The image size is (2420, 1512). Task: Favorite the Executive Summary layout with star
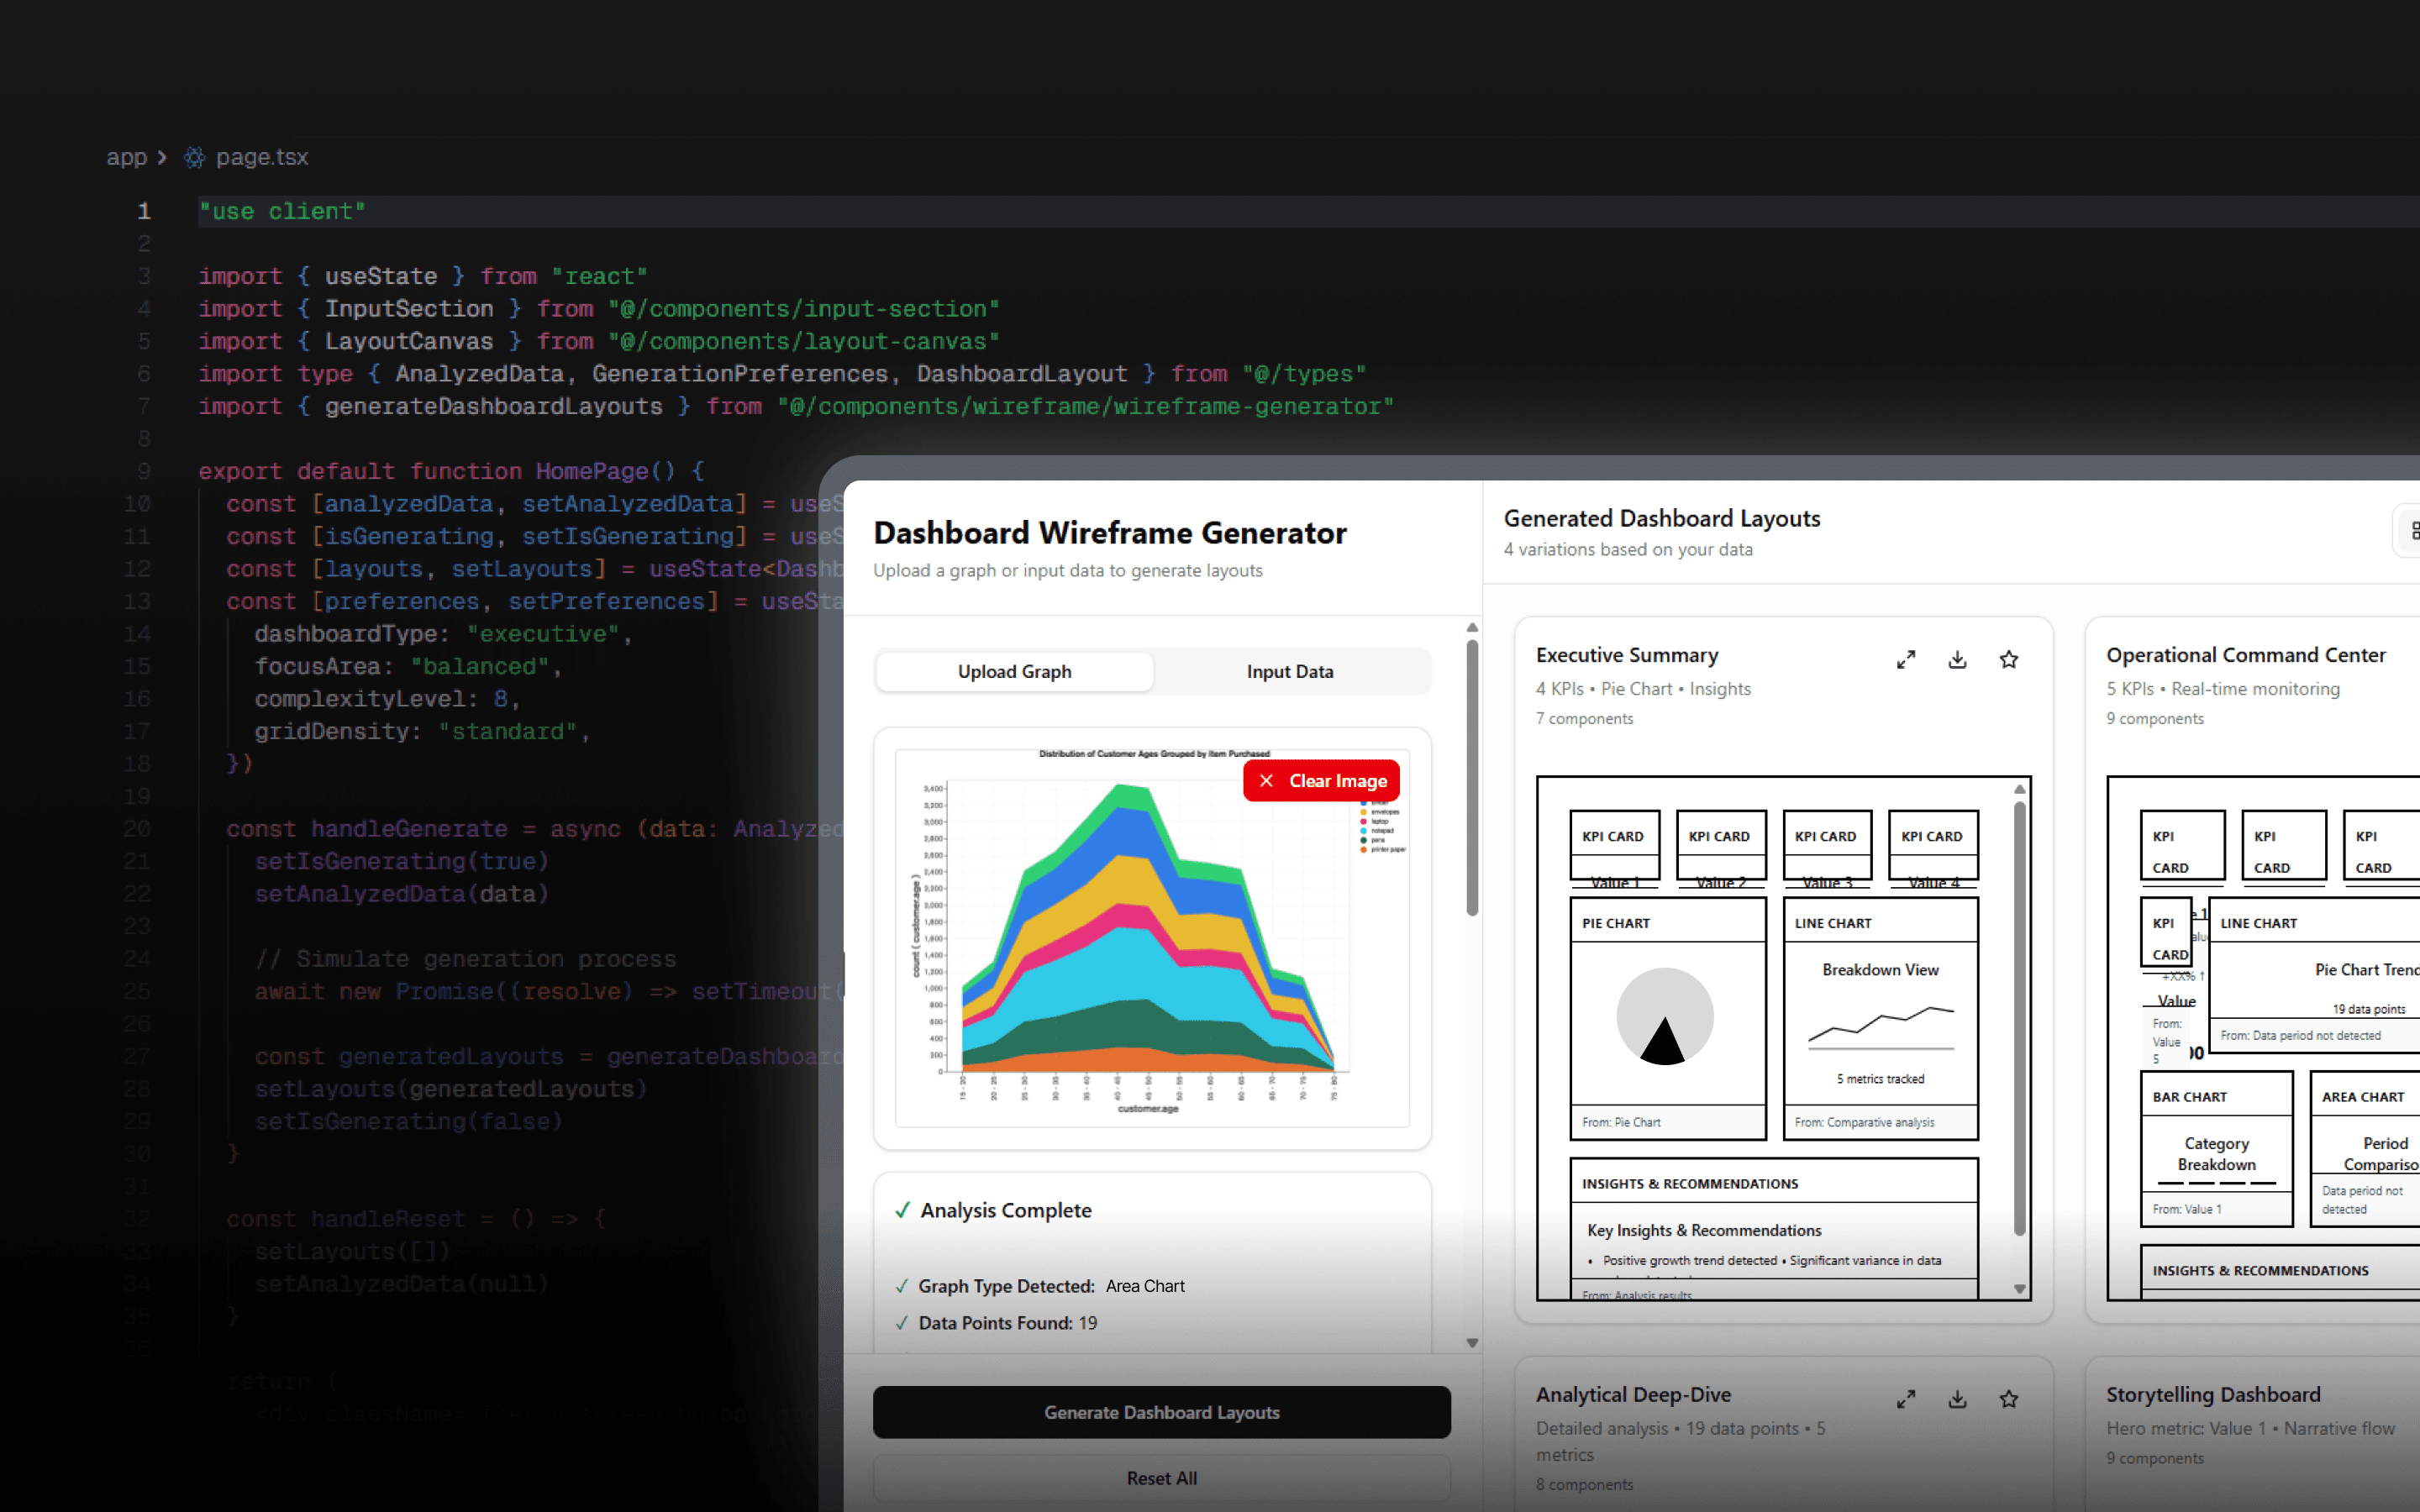coord(2009,660)
